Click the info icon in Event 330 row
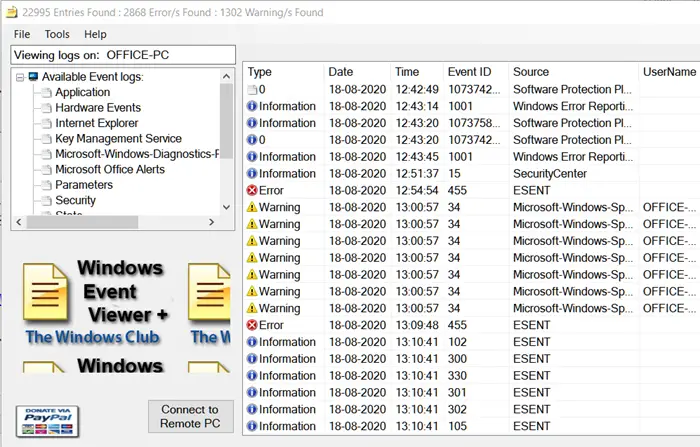This screenshot has width=700, height=447. coord(252,376)
